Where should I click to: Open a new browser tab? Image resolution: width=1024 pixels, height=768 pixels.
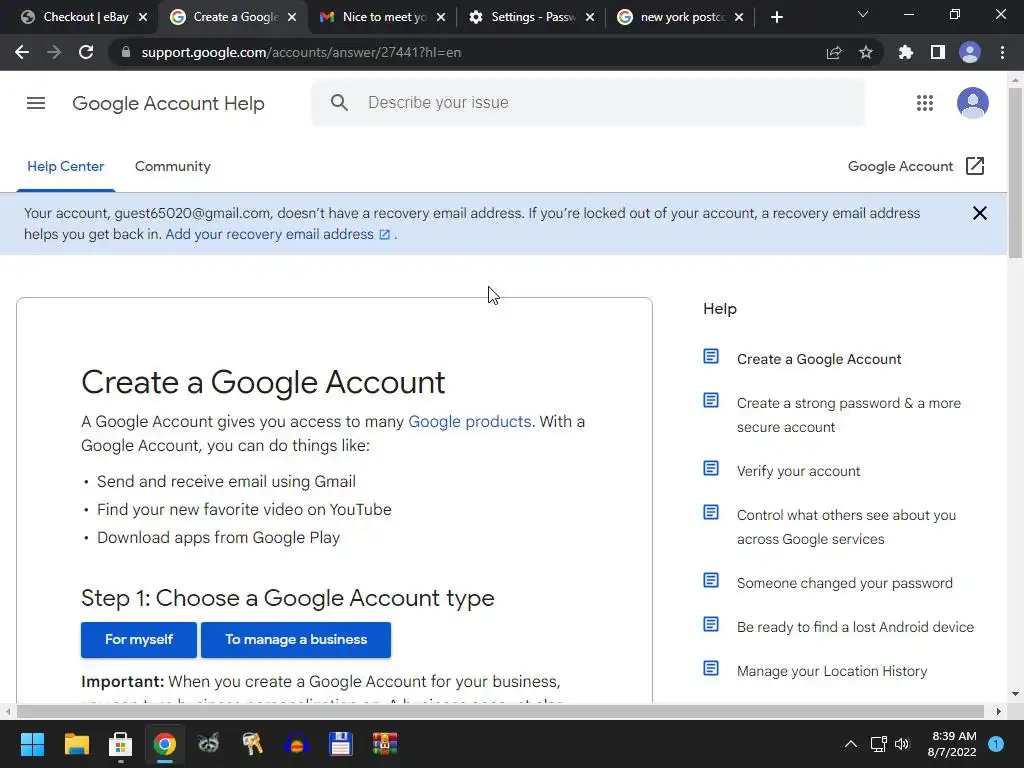[x=776, y=17]
